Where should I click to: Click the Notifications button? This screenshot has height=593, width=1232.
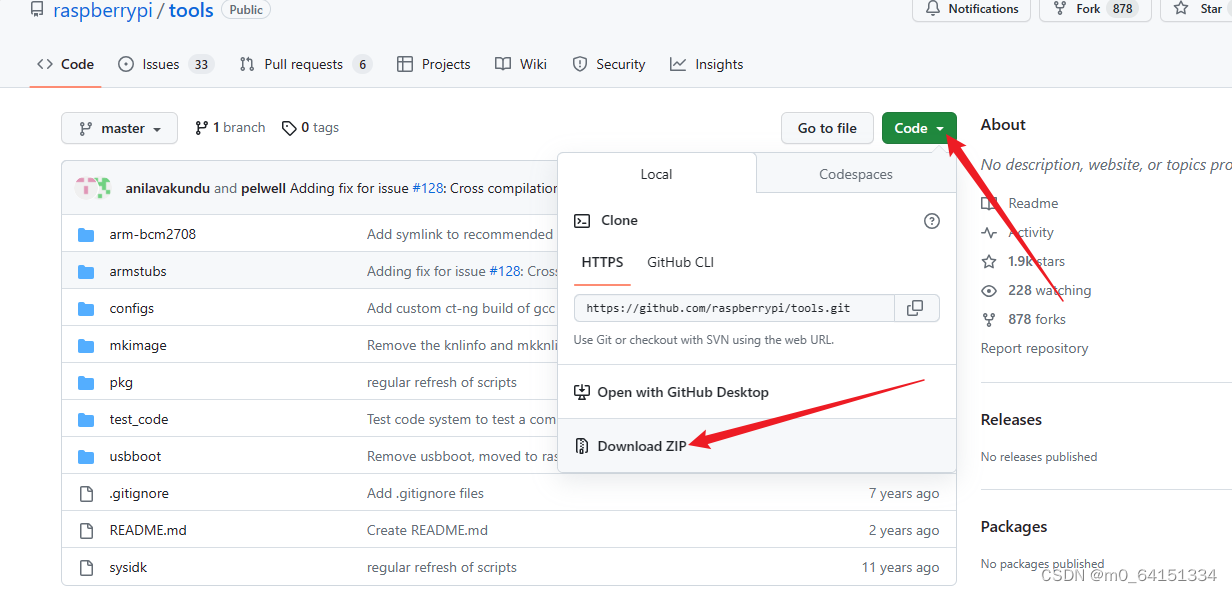(x=972, y=9)
